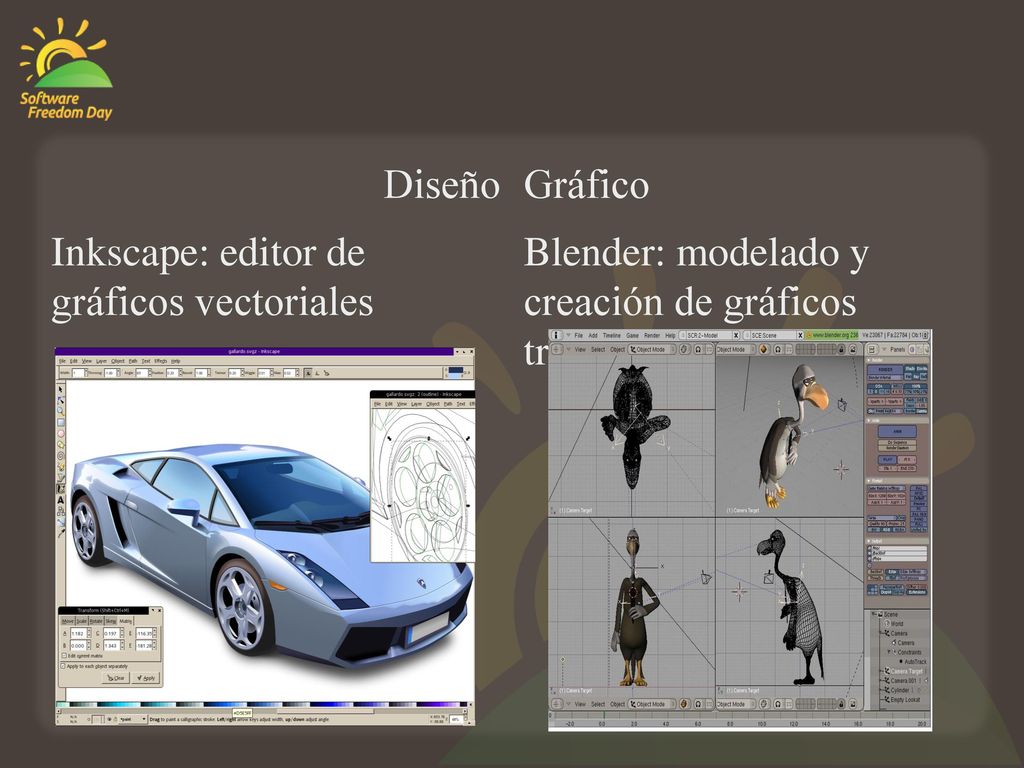Image resolution: width=1024 pixels, height=768 pixels.
Task: Check 'Apply to each object separately'
Action: tap(63, 666)
